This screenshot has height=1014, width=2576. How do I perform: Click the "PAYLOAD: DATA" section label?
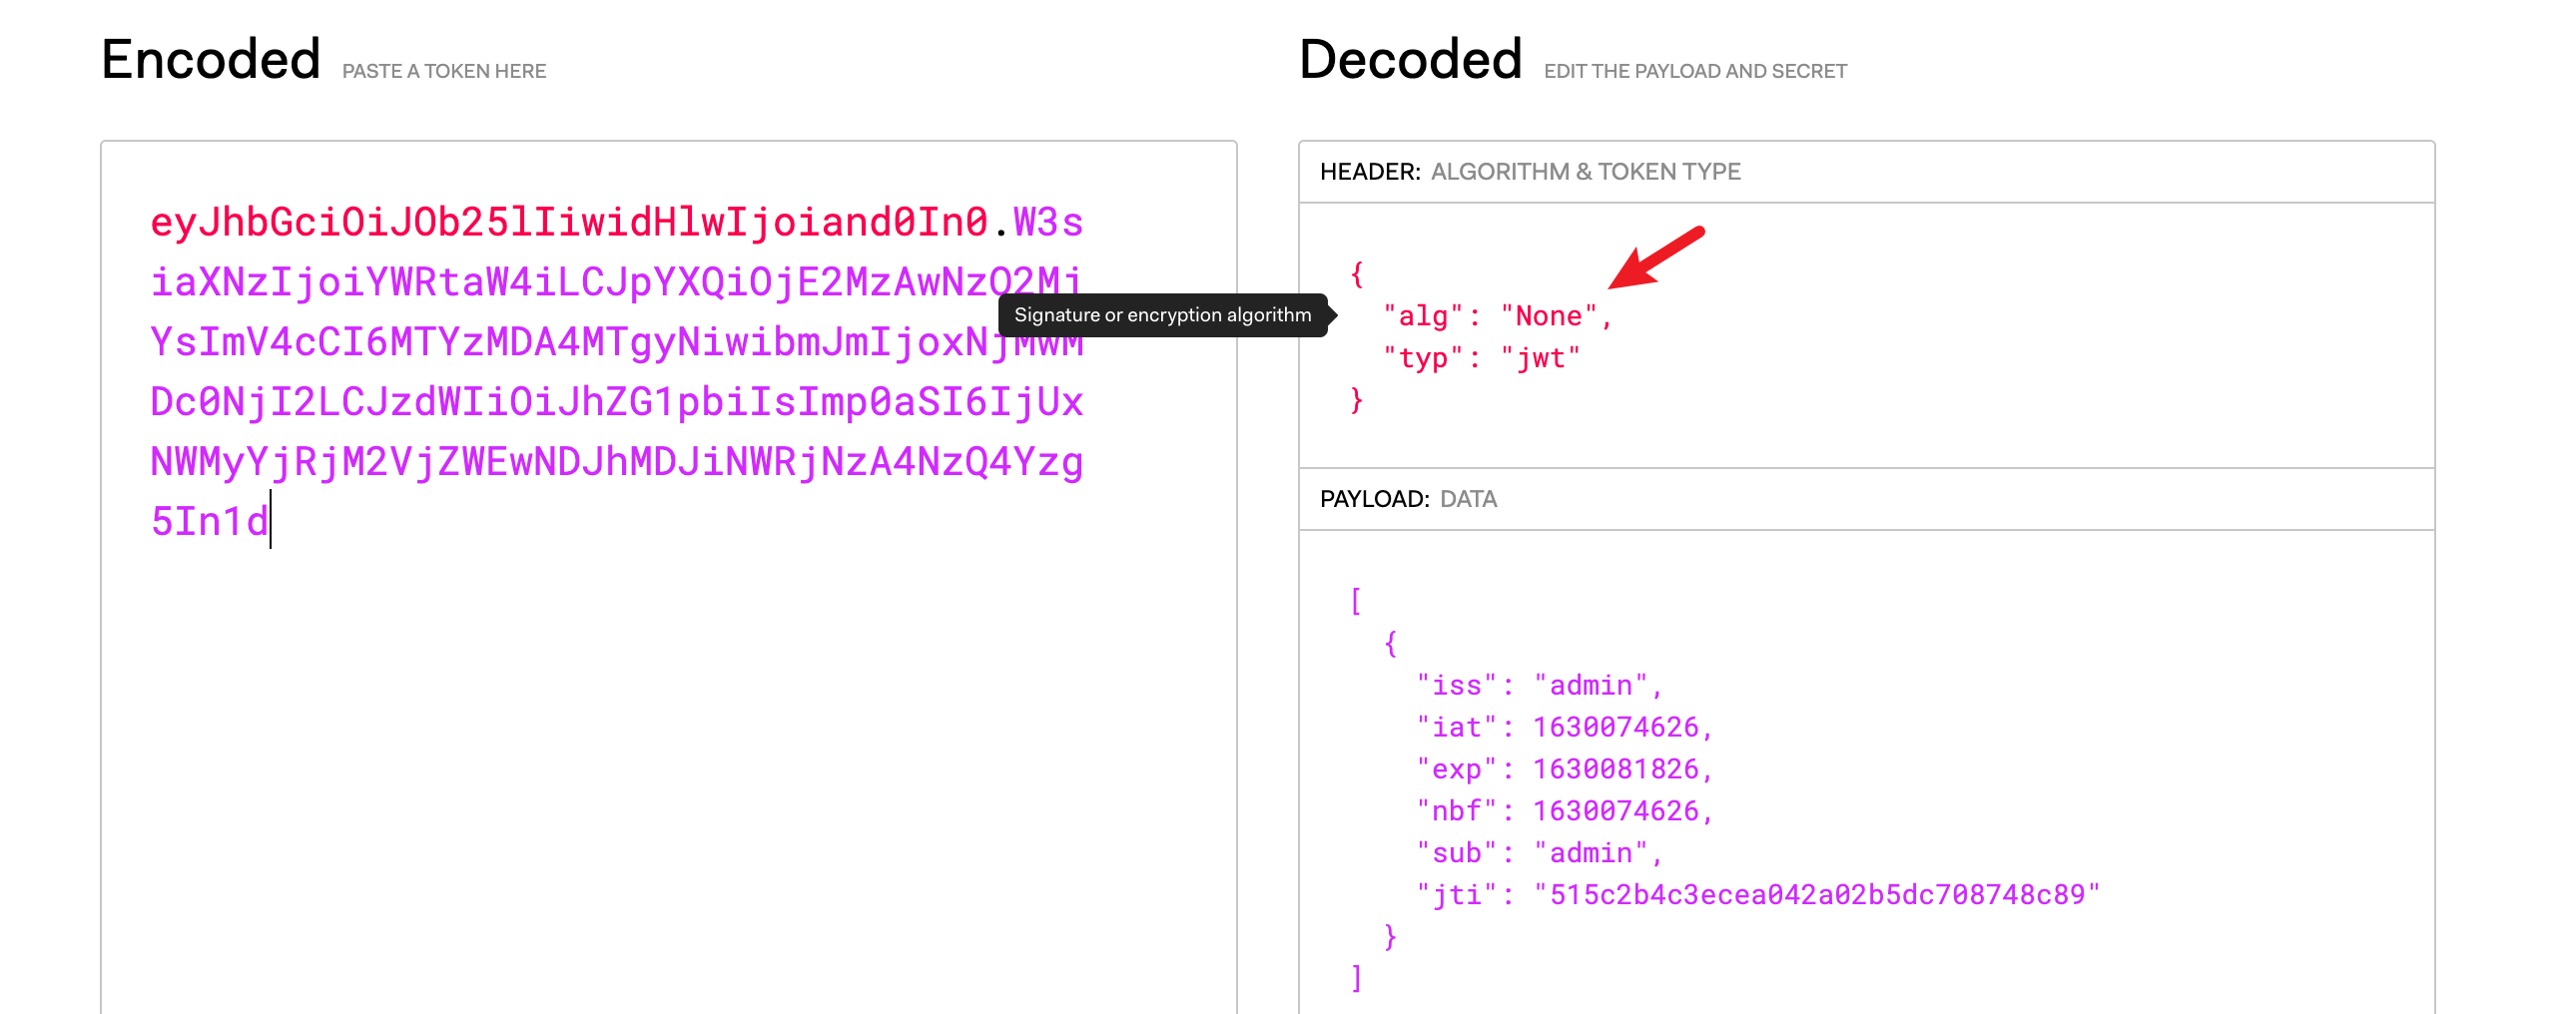tap(1407, 499)
